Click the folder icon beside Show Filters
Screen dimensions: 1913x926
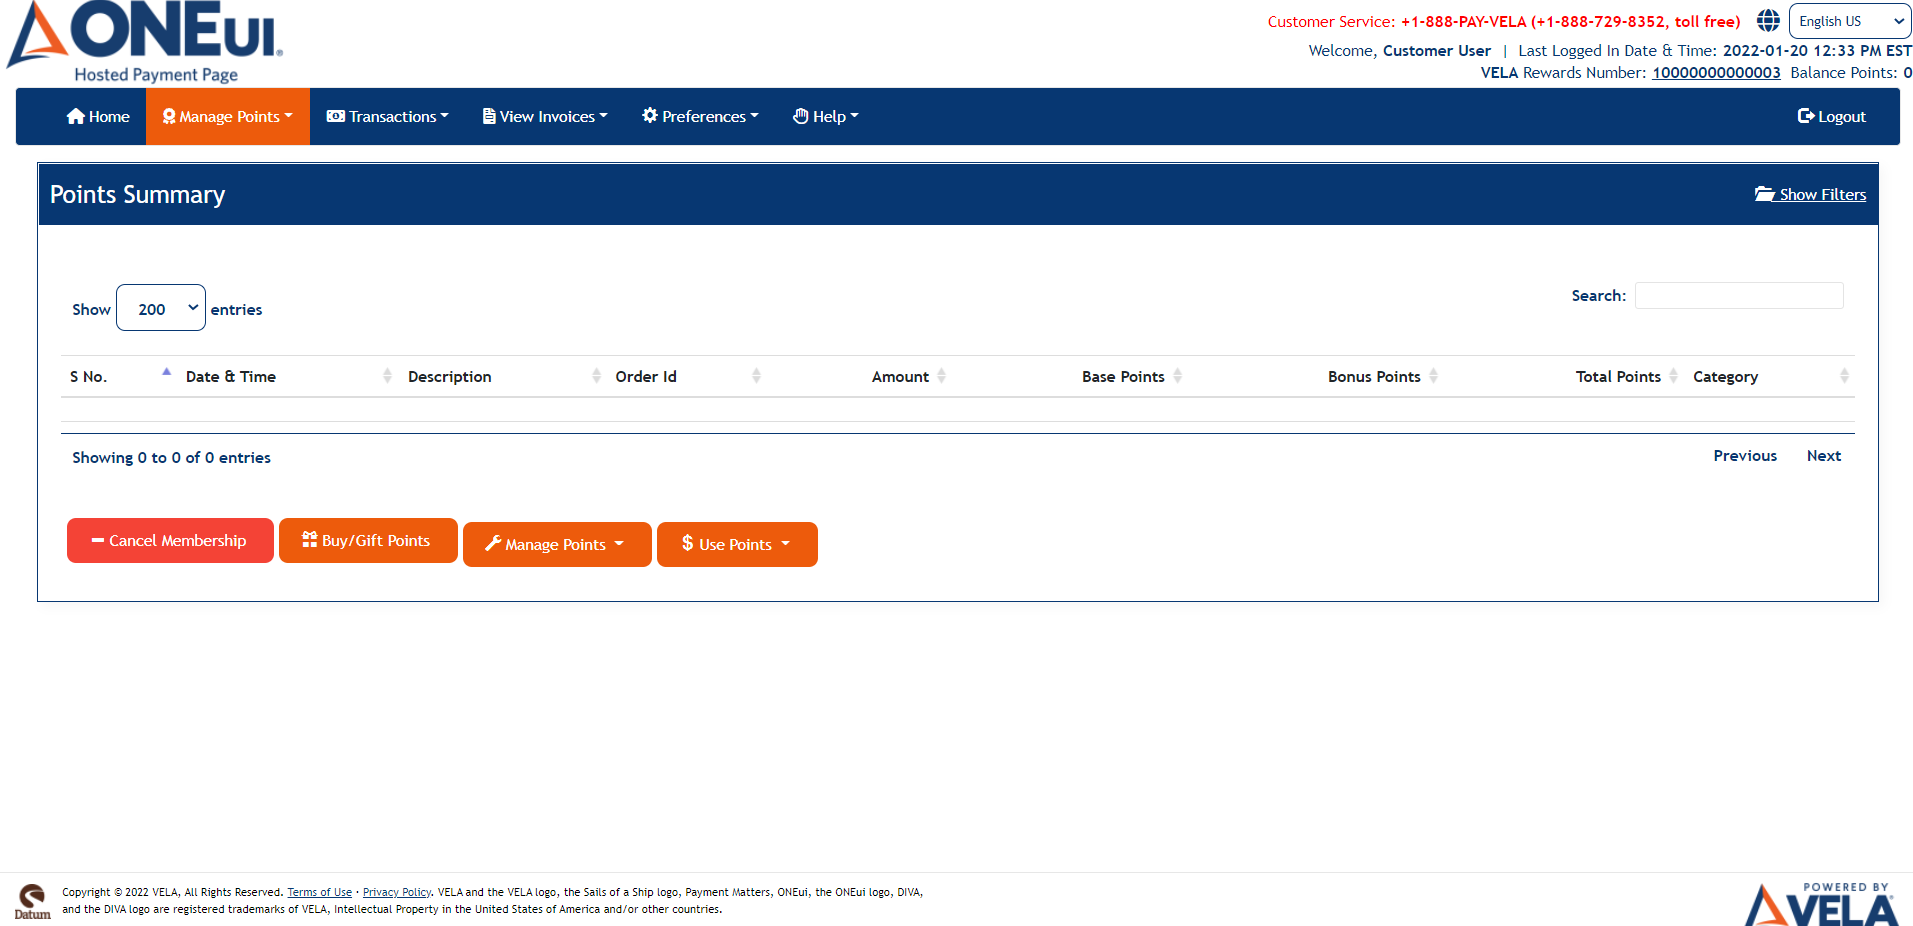pyautogui.click(x=1764, y=194)
